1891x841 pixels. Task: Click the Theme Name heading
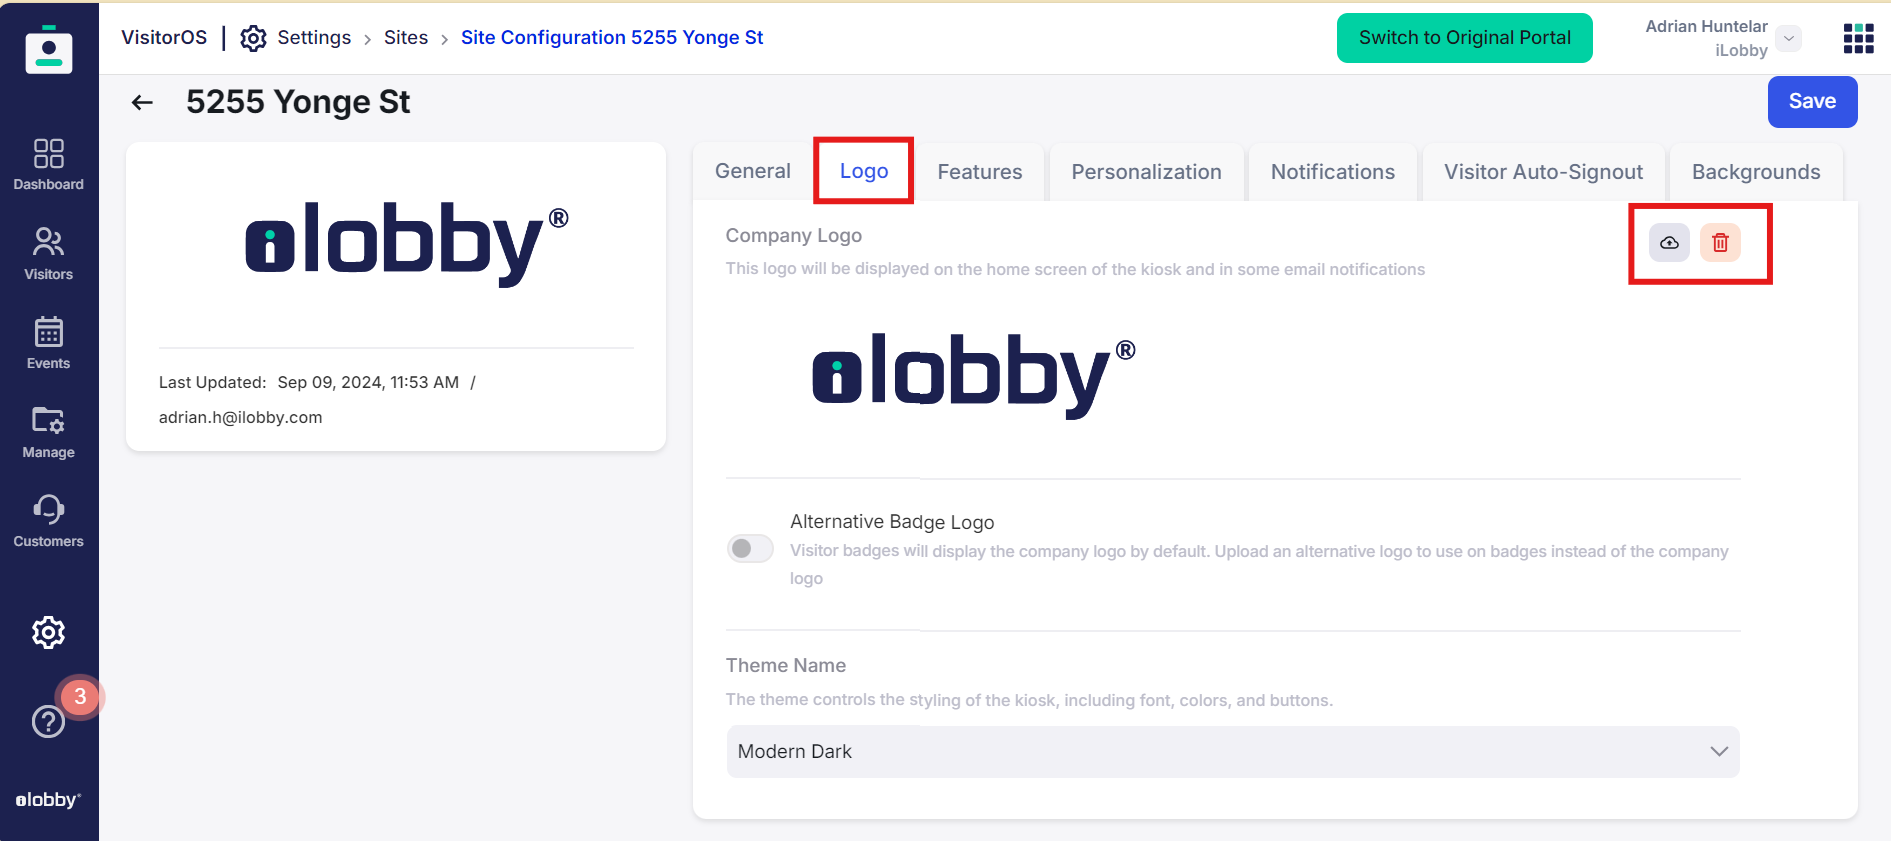[786, 666]
